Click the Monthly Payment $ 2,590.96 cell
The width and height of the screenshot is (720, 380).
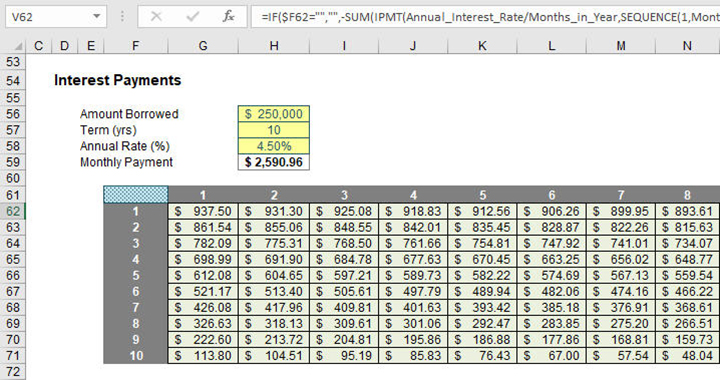click(x=274, y=162)
